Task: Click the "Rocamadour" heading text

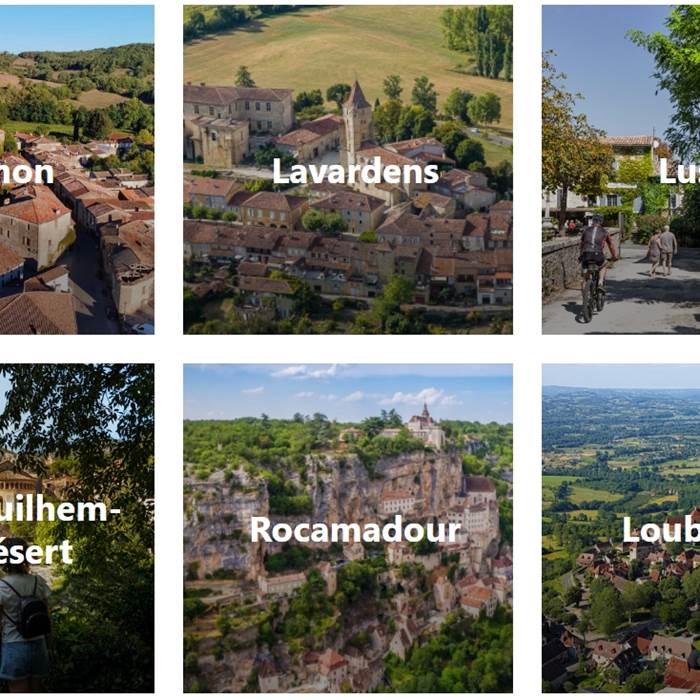Action: tap(355, 530)
